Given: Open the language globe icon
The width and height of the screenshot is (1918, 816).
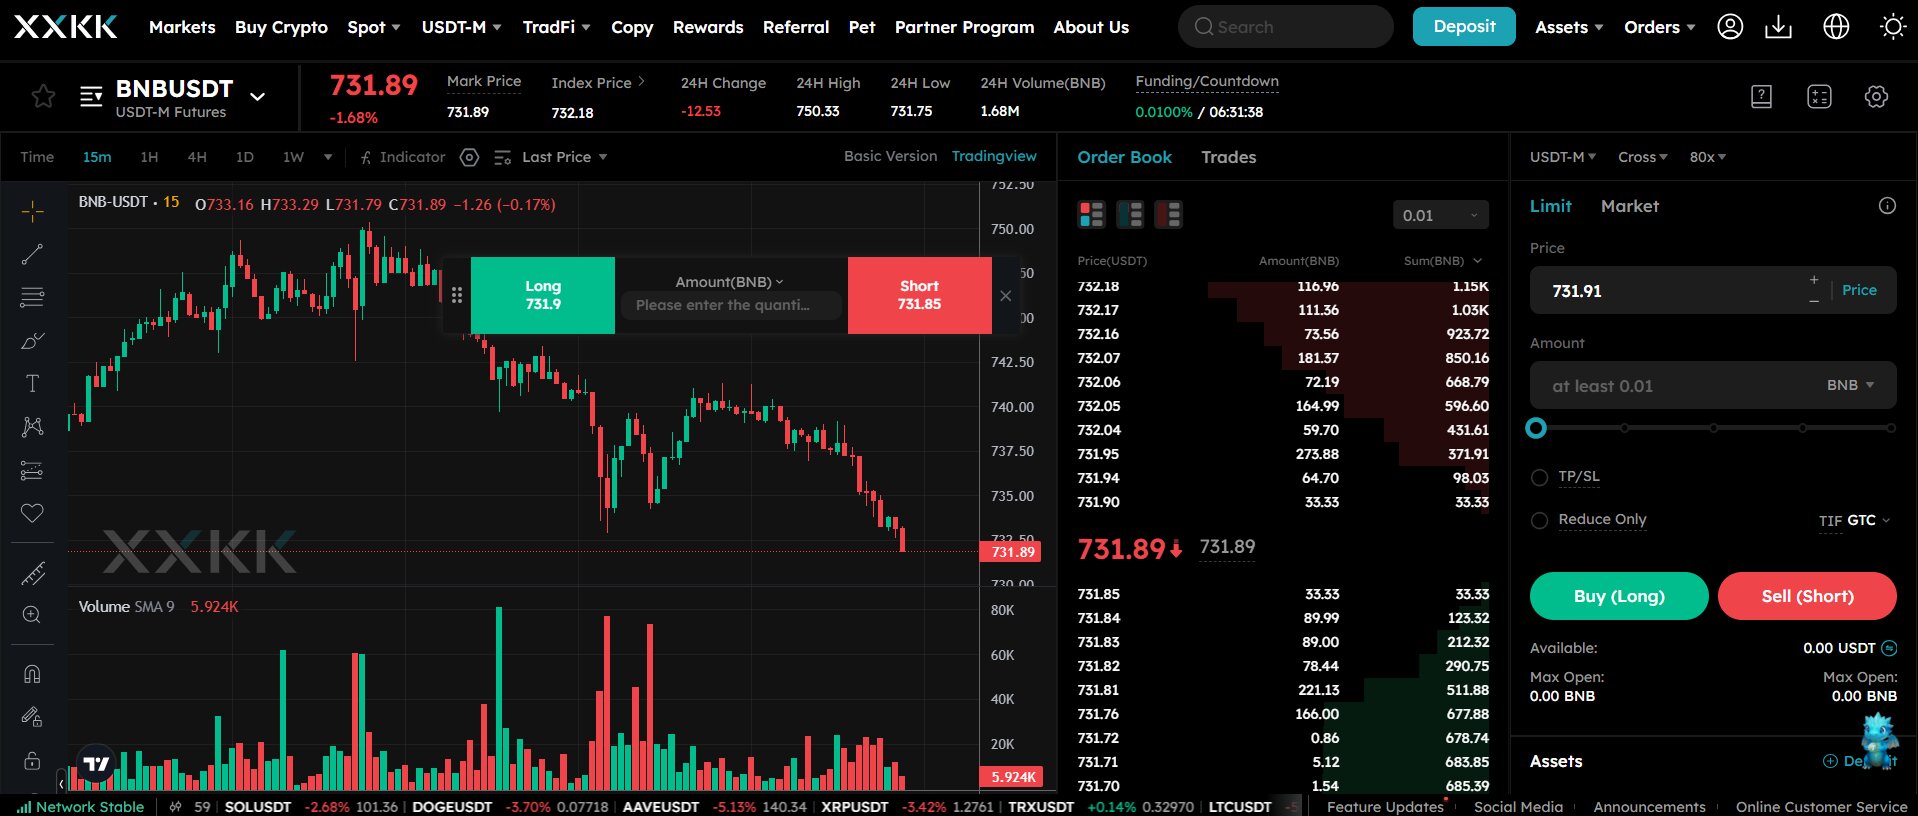Looking at the screenshot, I should coord(1836,27).
